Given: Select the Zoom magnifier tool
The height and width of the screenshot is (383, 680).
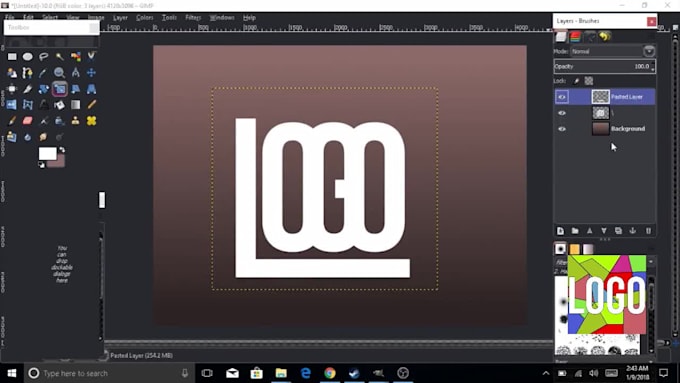Looking at the screenshot, I should [59, 72].
